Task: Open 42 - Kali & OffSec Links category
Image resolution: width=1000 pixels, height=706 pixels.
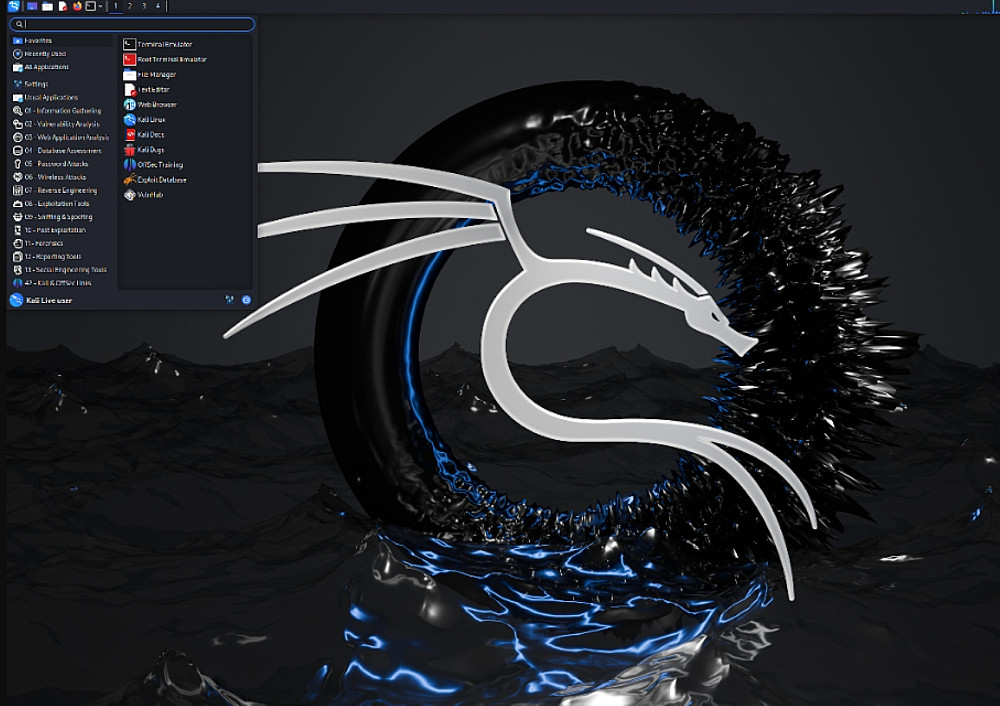Action: click(62, 283)
